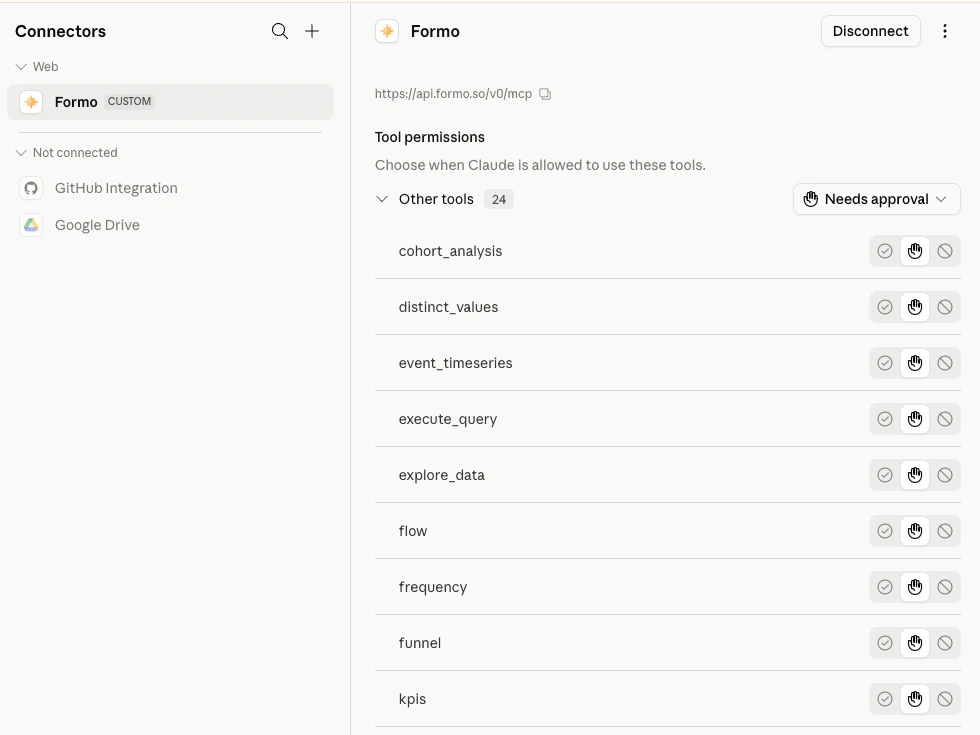Click the distinct_values tool name
Viewport: 980px width, 735px height.
[x=448, y=307]
